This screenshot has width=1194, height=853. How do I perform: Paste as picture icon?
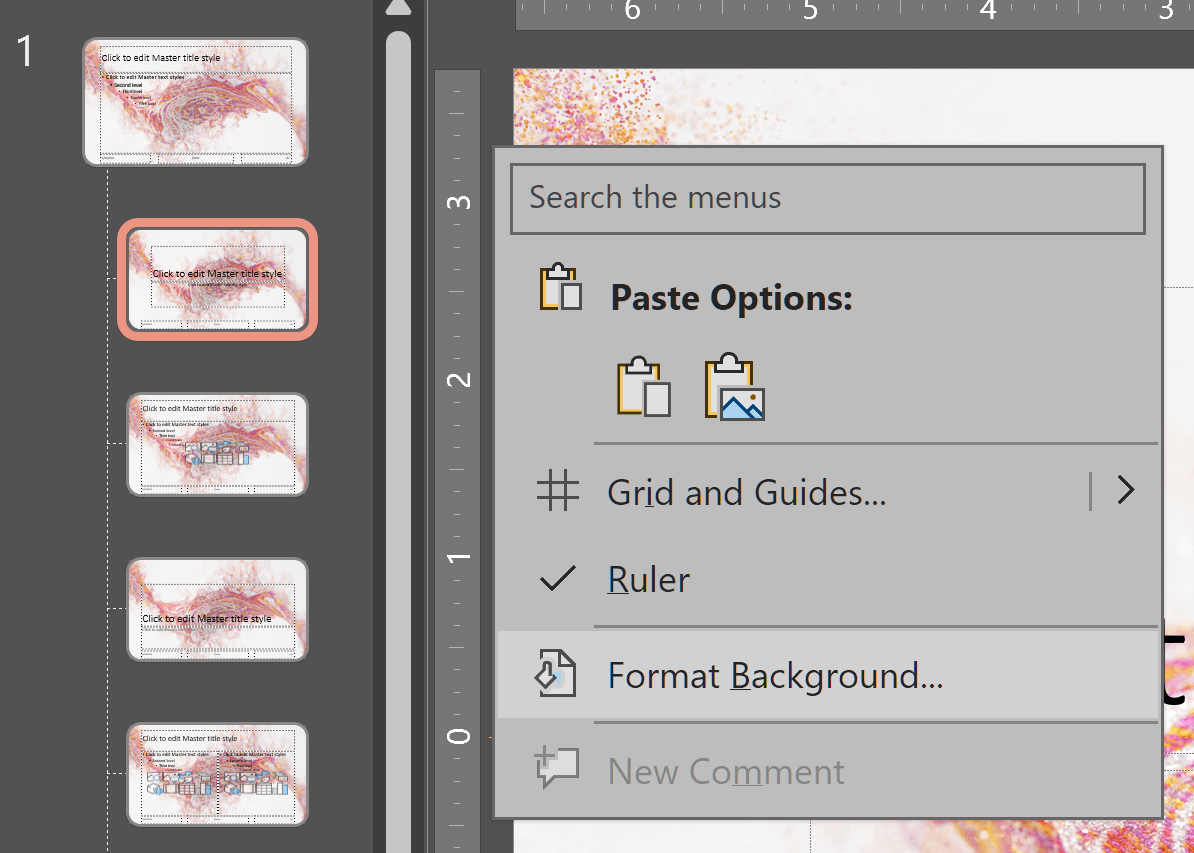click(735, 386)
